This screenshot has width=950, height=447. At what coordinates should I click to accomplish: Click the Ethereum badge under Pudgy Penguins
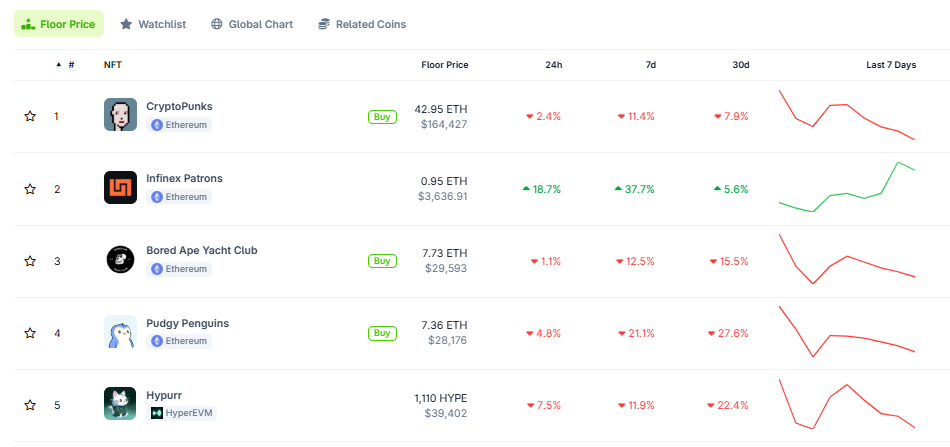tap(179, 341)
